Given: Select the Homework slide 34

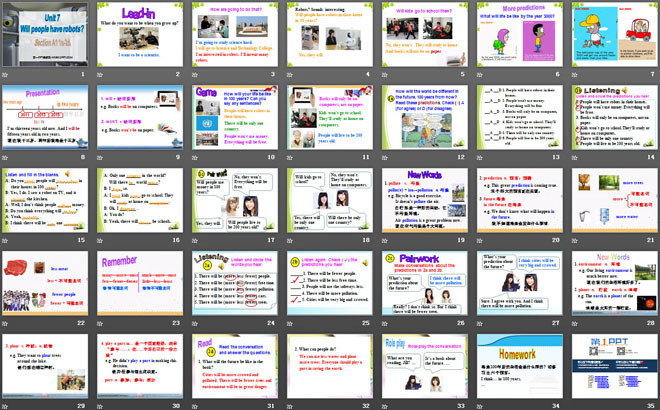Looking at the screenshot, I should (520, 366).
